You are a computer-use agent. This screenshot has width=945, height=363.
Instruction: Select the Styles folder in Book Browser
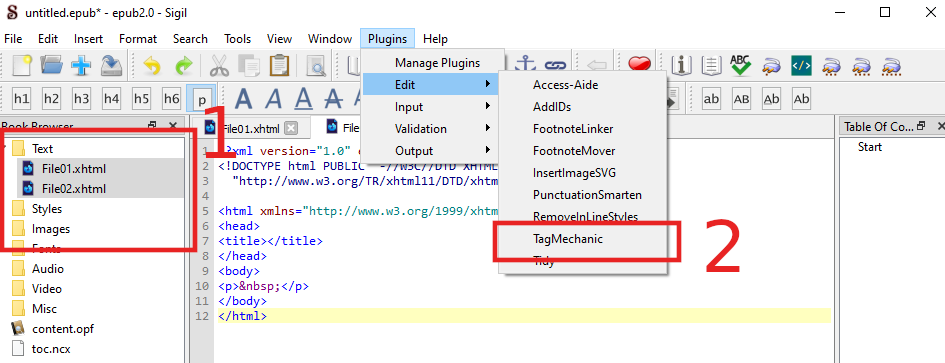(47, 209)
